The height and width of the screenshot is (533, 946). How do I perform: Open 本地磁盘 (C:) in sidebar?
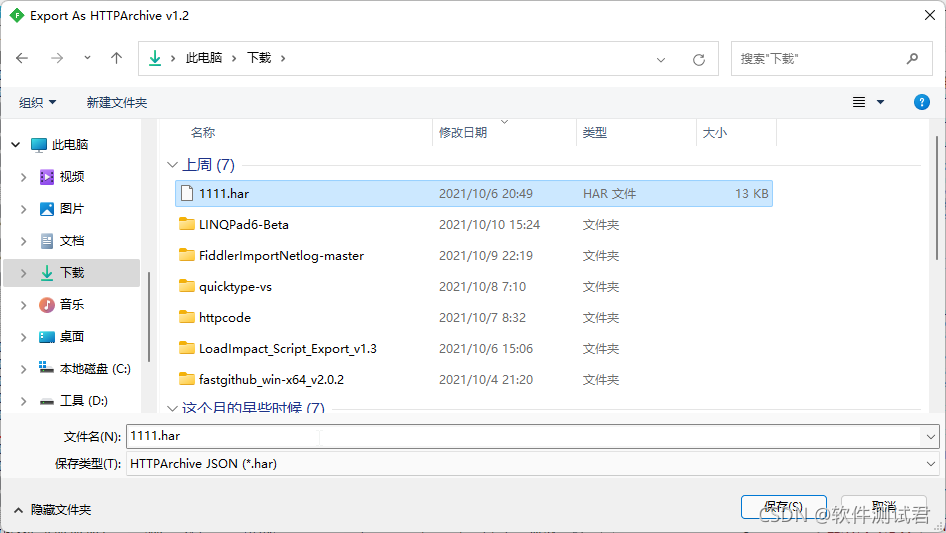pyautogui.click(x=95, y=369)
